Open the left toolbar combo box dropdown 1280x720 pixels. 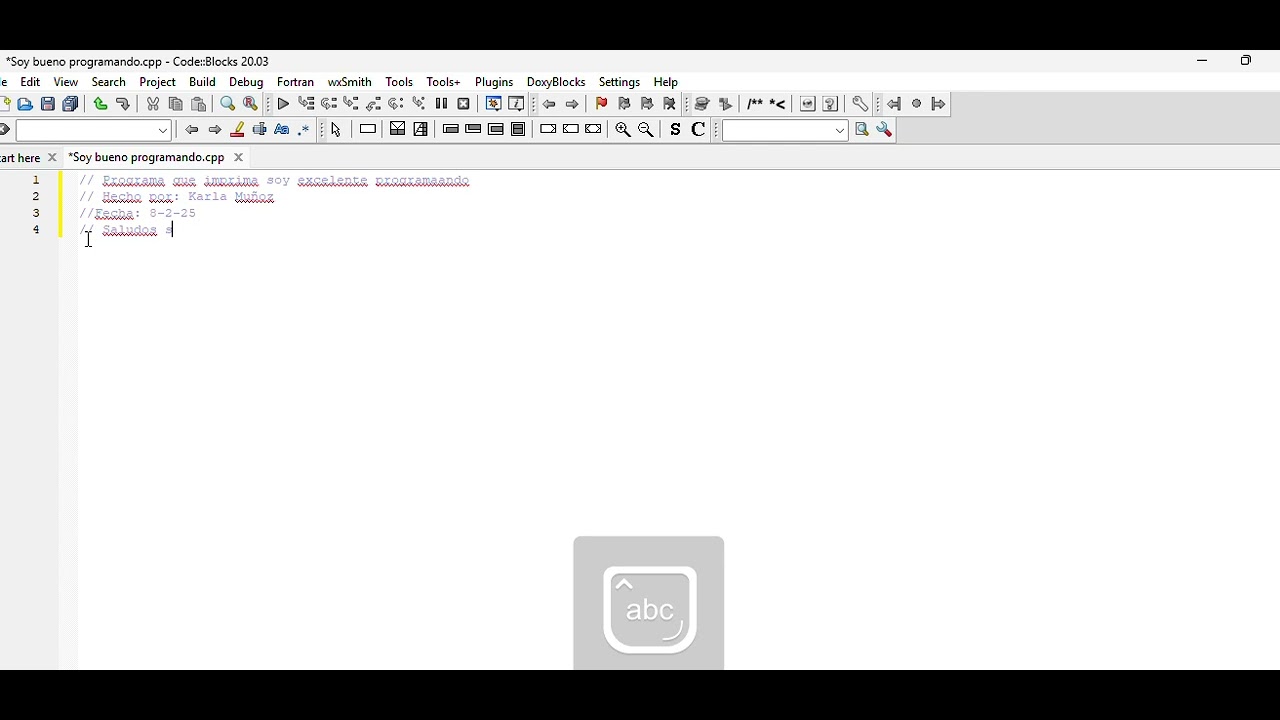coord(163,130)
